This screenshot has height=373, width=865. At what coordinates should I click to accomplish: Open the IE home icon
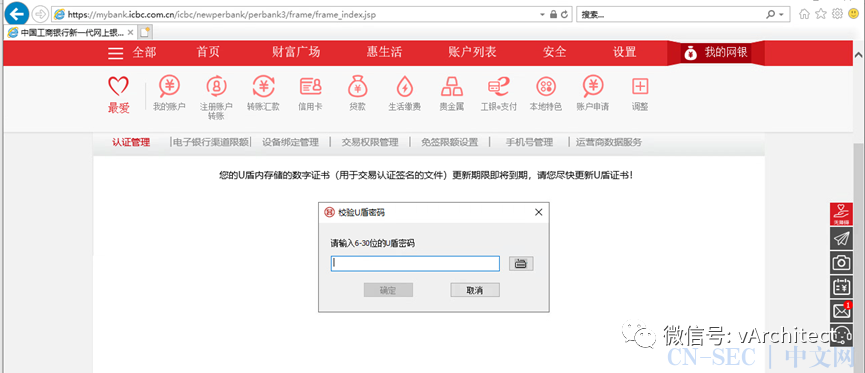coord(804,14)
